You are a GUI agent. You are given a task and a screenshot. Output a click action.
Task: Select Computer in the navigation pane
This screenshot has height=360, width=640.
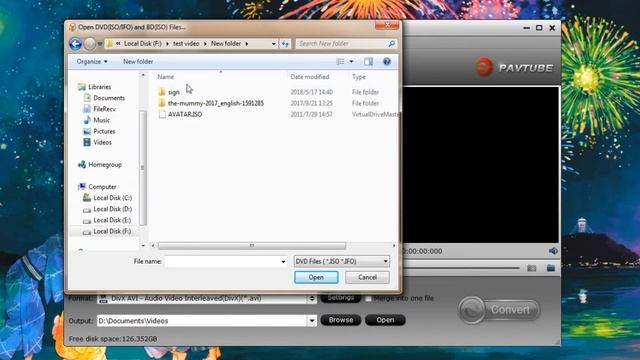[102, 187]
